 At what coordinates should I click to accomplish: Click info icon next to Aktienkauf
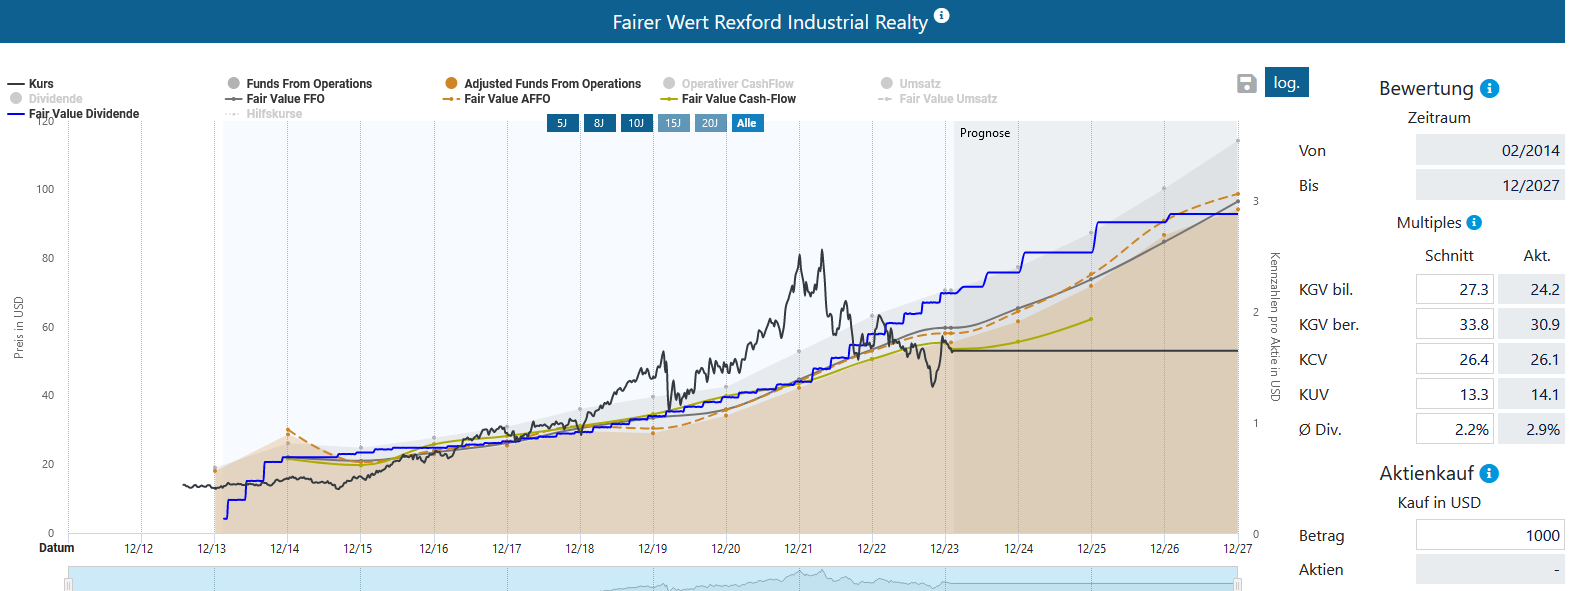[x=1489, y=473]
